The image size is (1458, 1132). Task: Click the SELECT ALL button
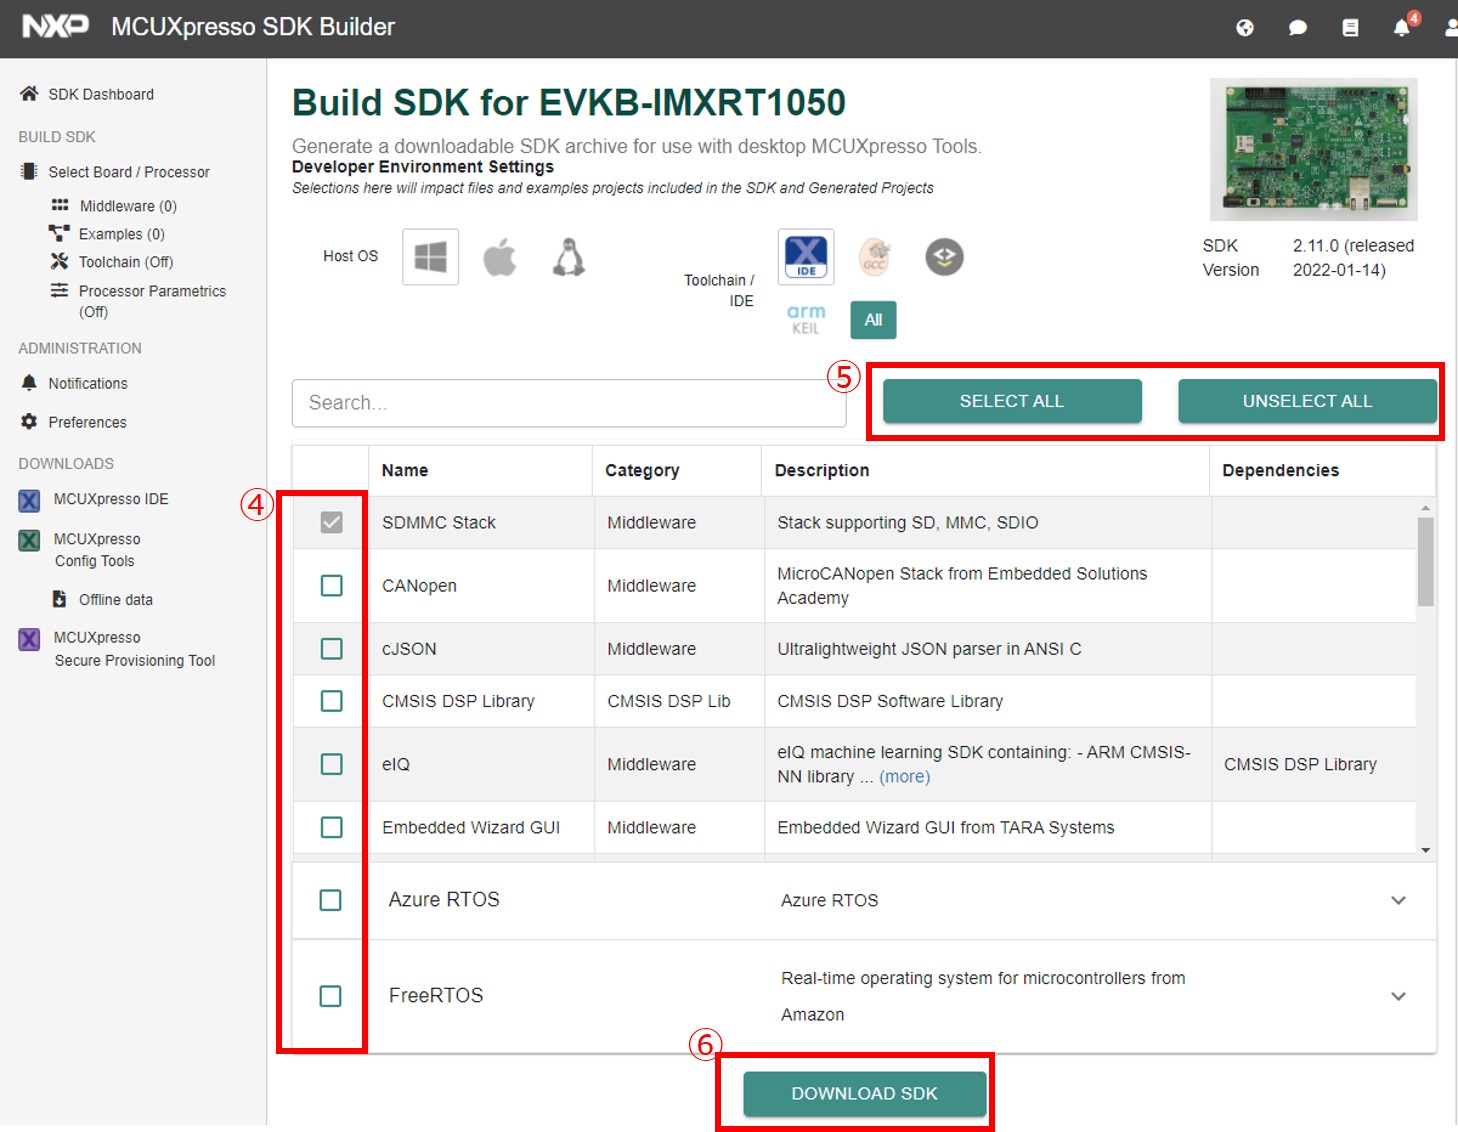[x=1011, y=401]
